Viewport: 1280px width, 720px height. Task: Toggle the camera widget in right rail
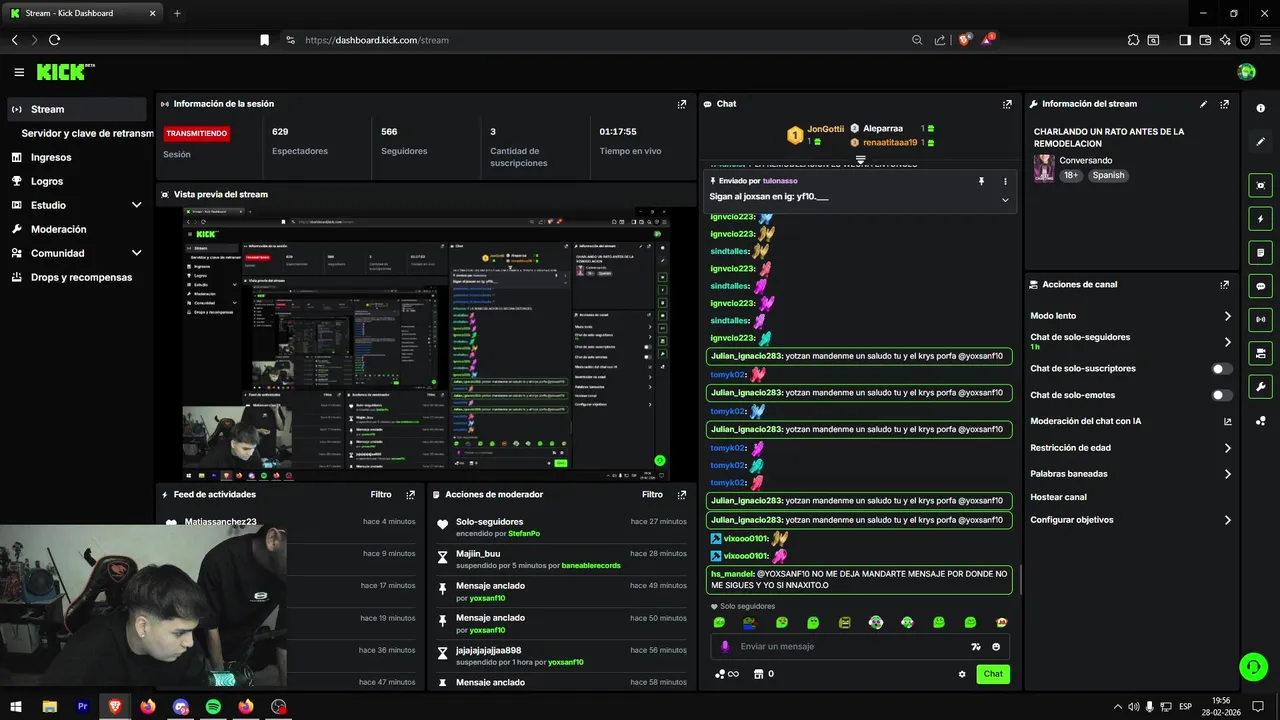[1260, 353]
